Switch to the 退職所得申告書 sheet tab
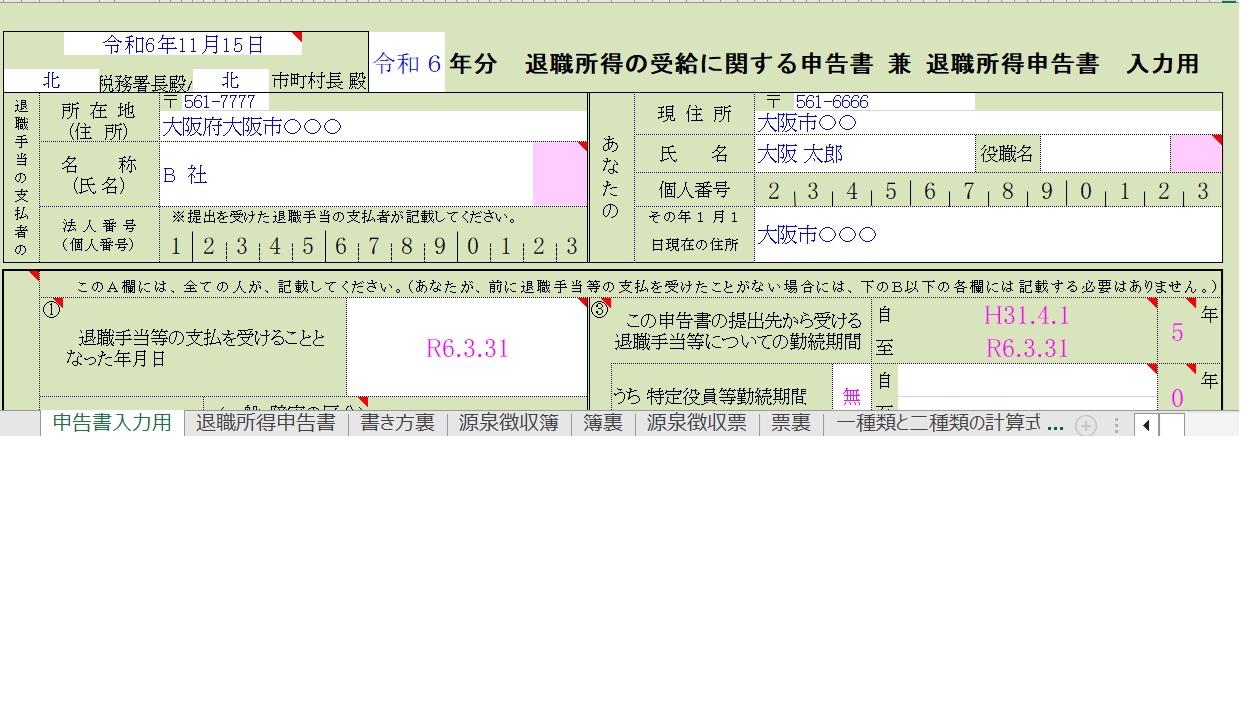Viewport: 1250px width, 720px height. point(262,424)
